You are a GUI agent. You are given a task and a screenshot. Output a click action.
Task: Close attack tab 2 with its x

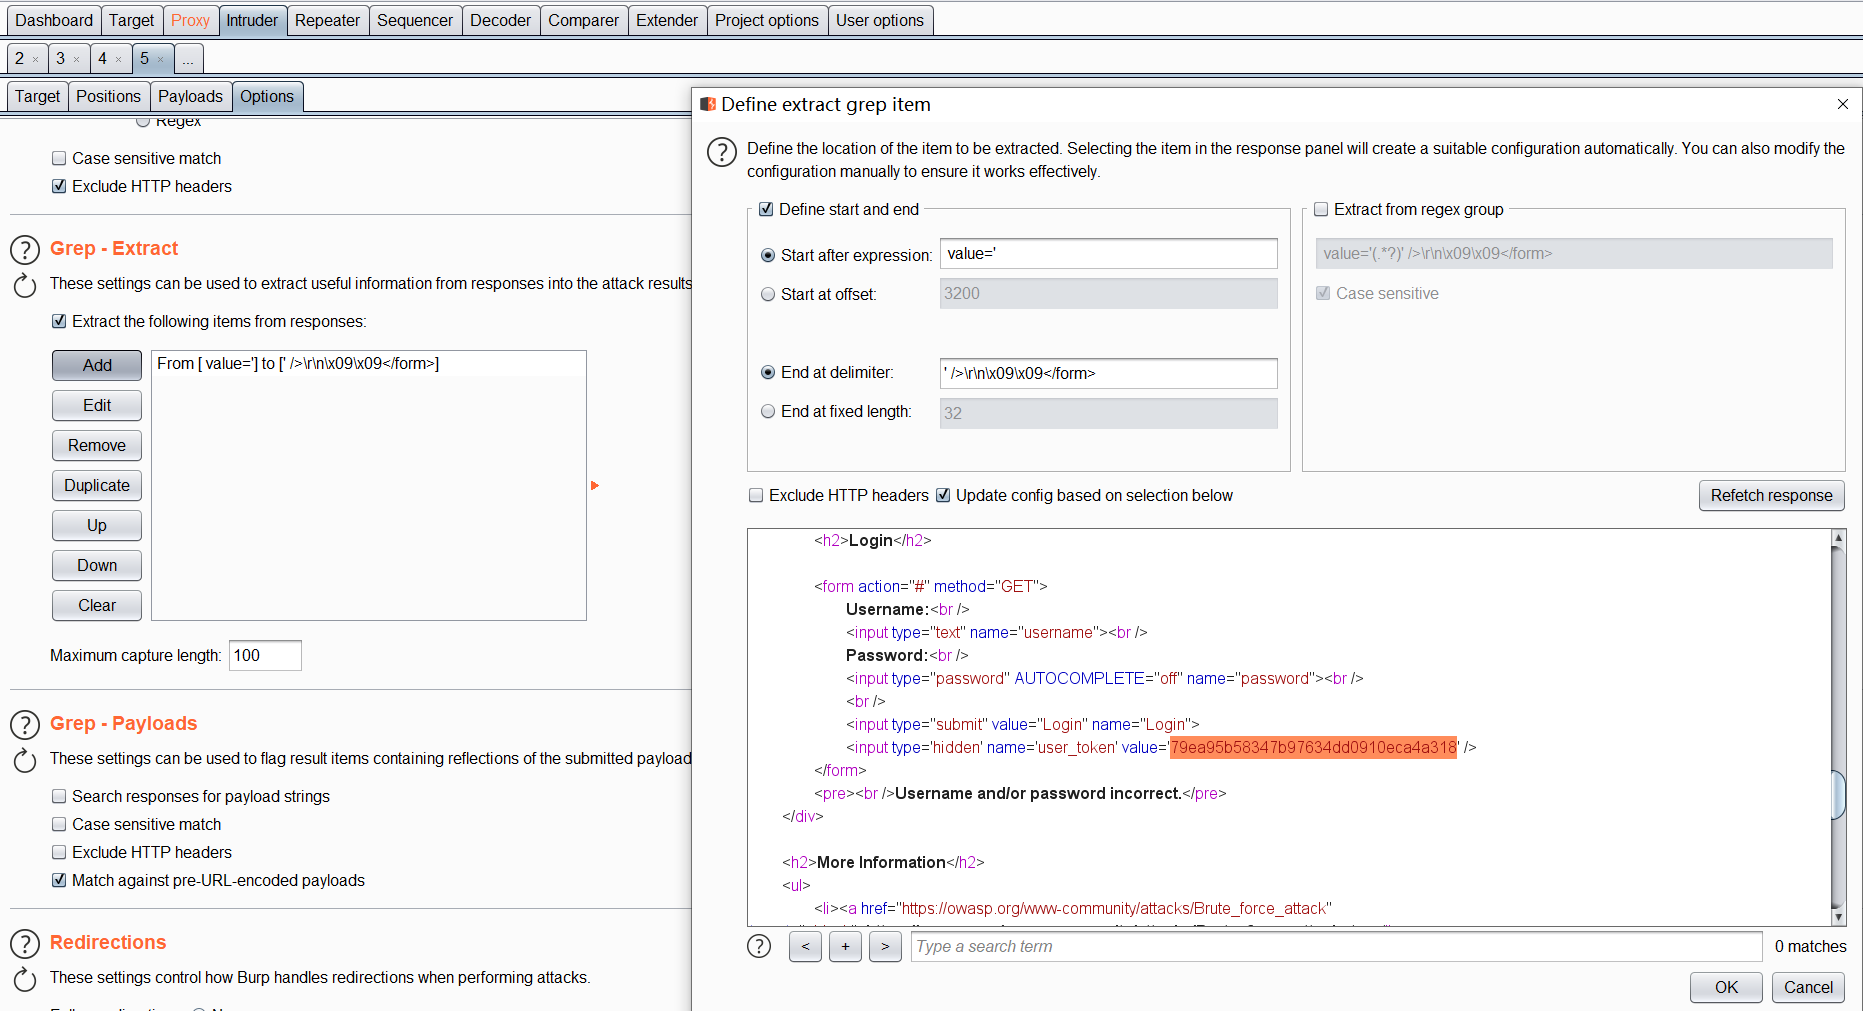pos(35,59)
